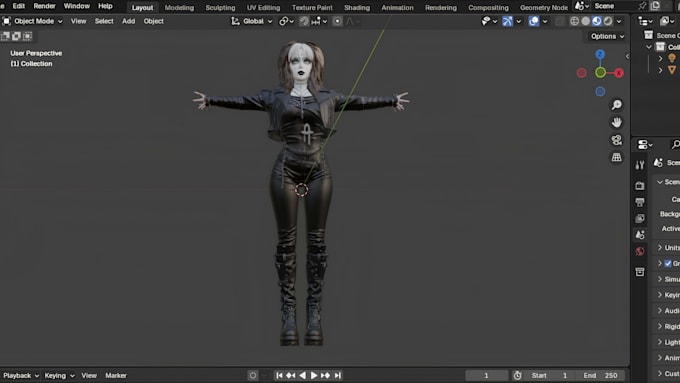Open the Object Mode dropdown
The width and height of the screenshot is (680, 383).
33,21
